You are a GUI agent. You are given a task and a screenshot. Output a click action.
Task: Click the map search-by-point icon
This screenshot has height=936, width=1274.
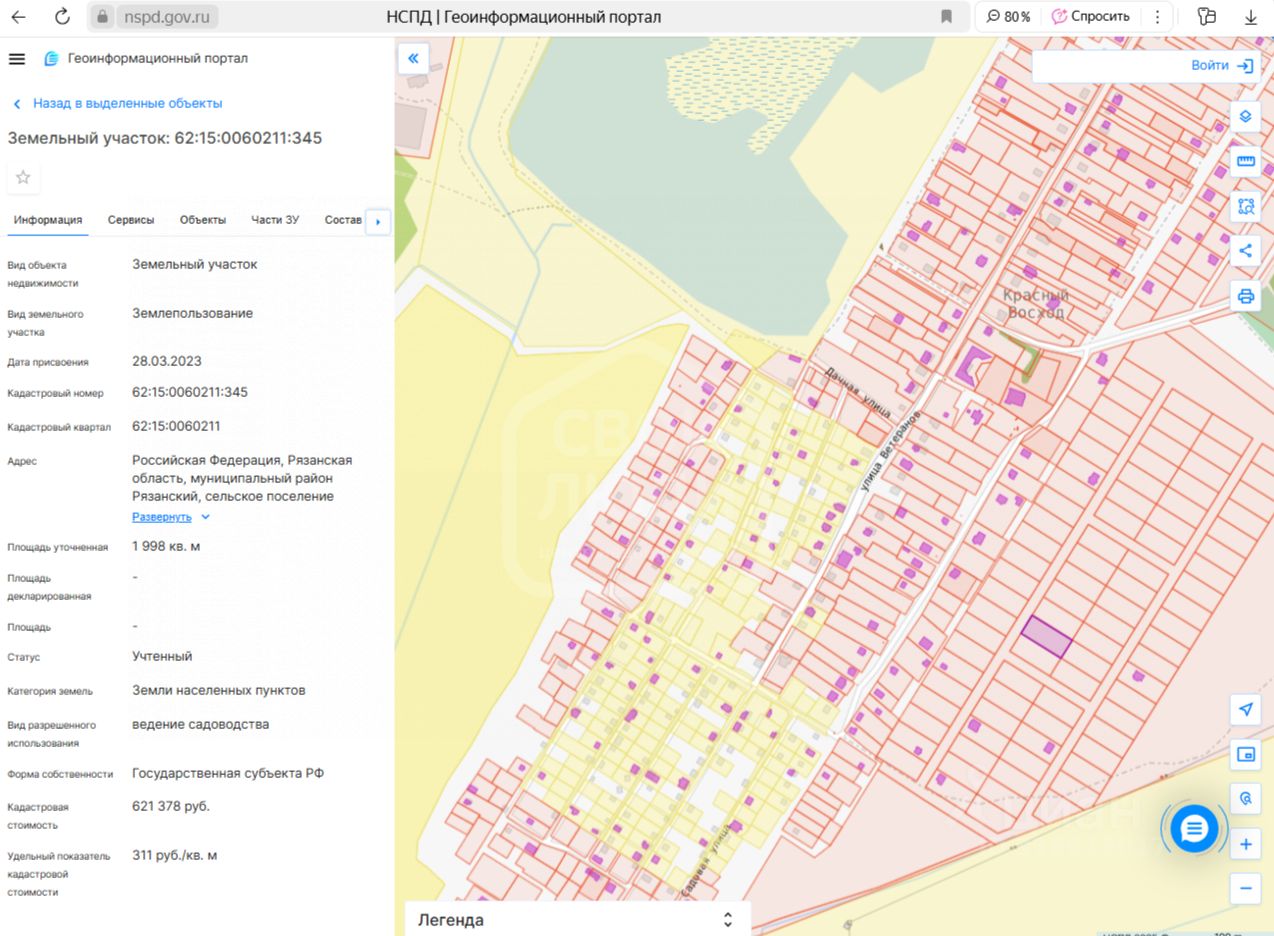click(x=1245, y=799)
